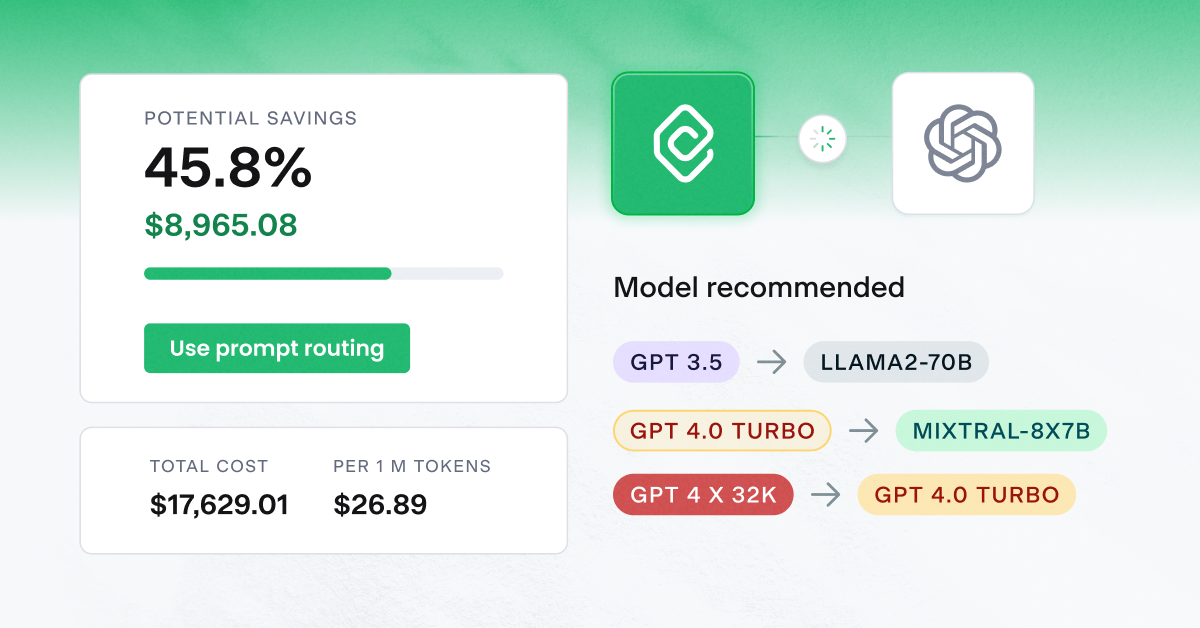Click the arrow next to GPT 3.5
Viewport: 1200px width, 628px height.
point(772,362)
